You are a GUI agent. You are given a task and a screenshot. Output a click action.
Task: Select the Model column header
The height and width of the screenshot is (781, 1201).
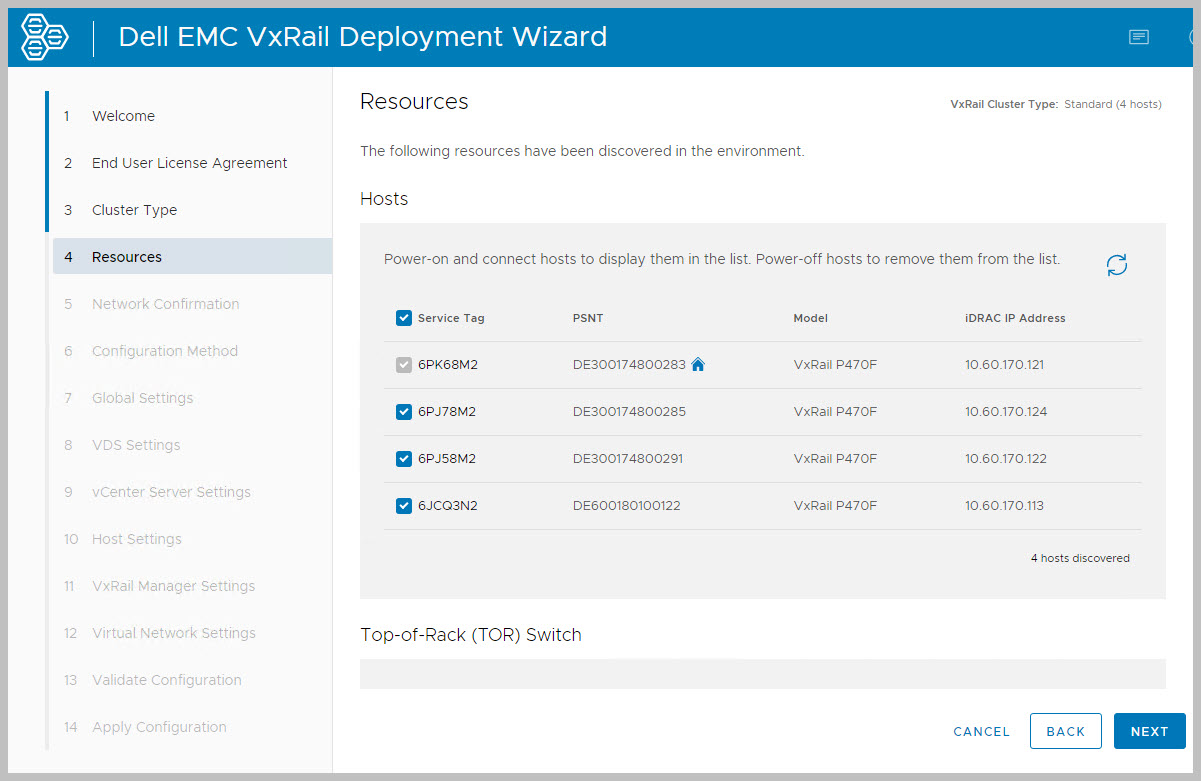810,318
